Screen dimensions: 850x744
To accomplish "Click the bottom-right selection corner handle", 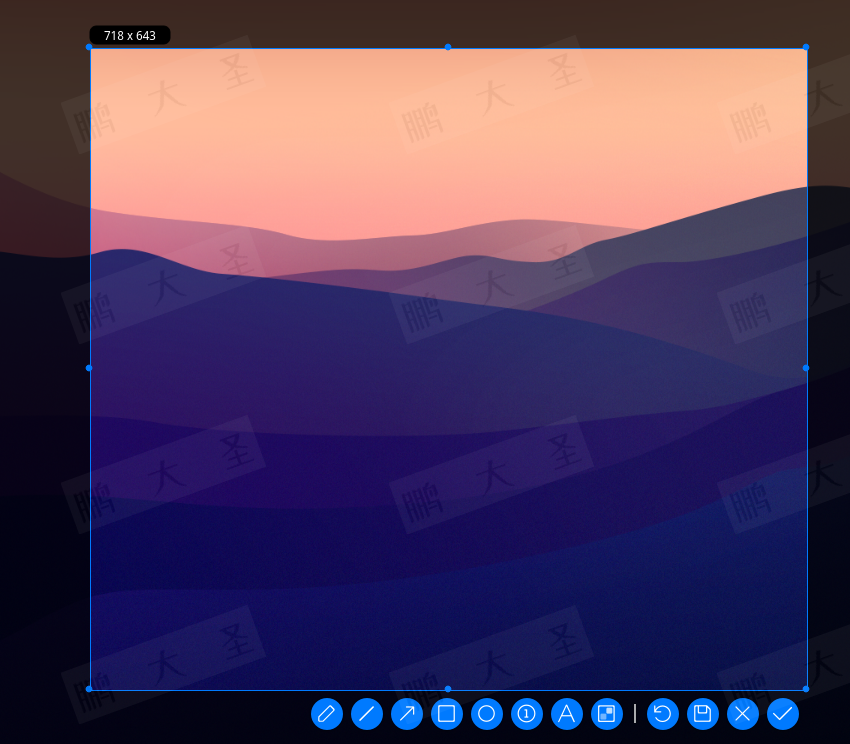I will [x=806, y=689].
